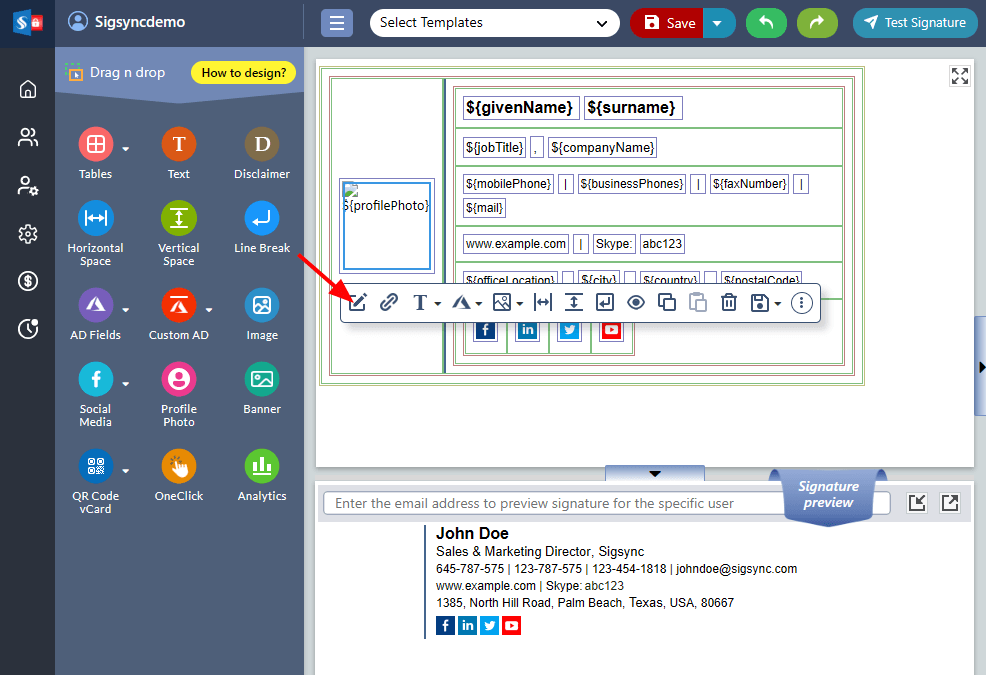Open the Select Templates dropdown
The width and height of the screenshot is (986, 675).
[x=494, y=23]
